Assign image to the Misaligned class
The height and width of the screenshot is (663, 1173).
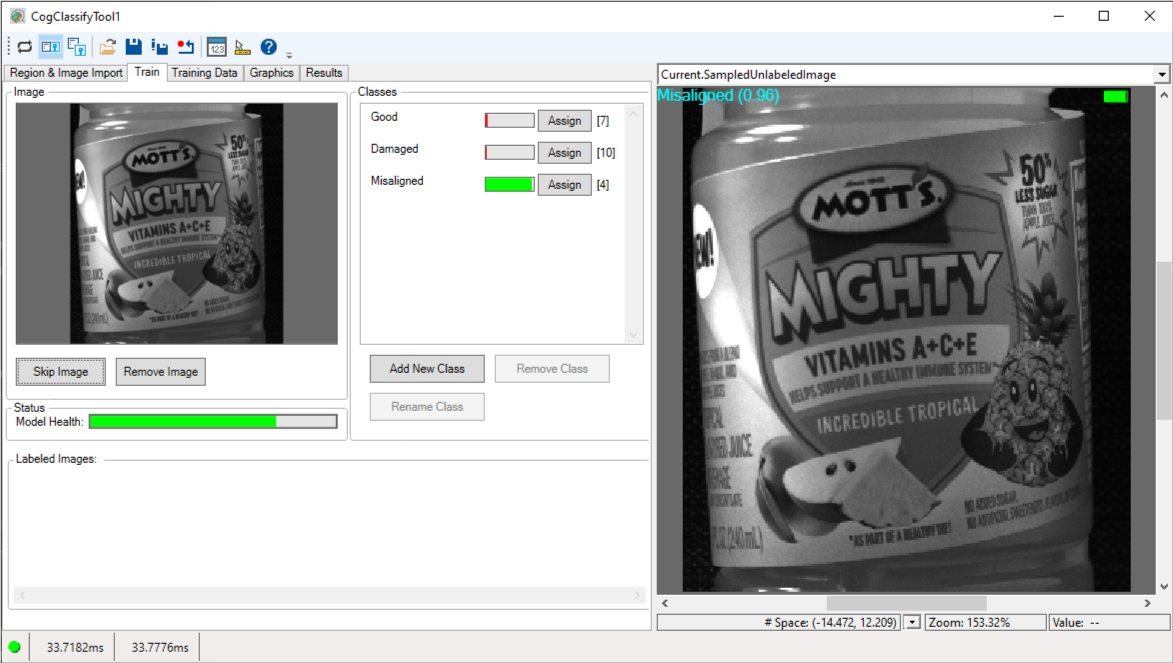click(x=564, y=185)
